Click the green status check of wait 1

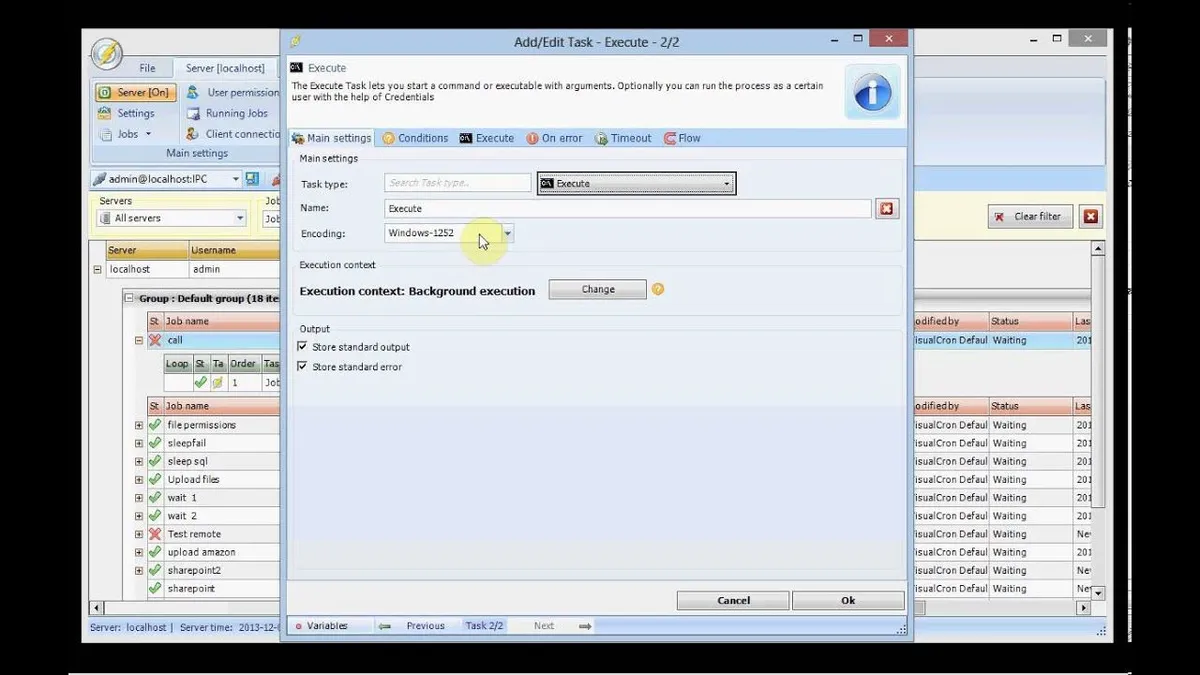[155, 497]
